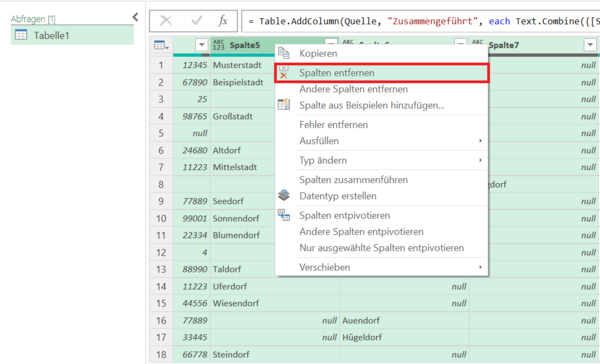Click the Datentyp erstellen layers icon
The width and height of the screenshot is (600, 364).
coord(284,195)
